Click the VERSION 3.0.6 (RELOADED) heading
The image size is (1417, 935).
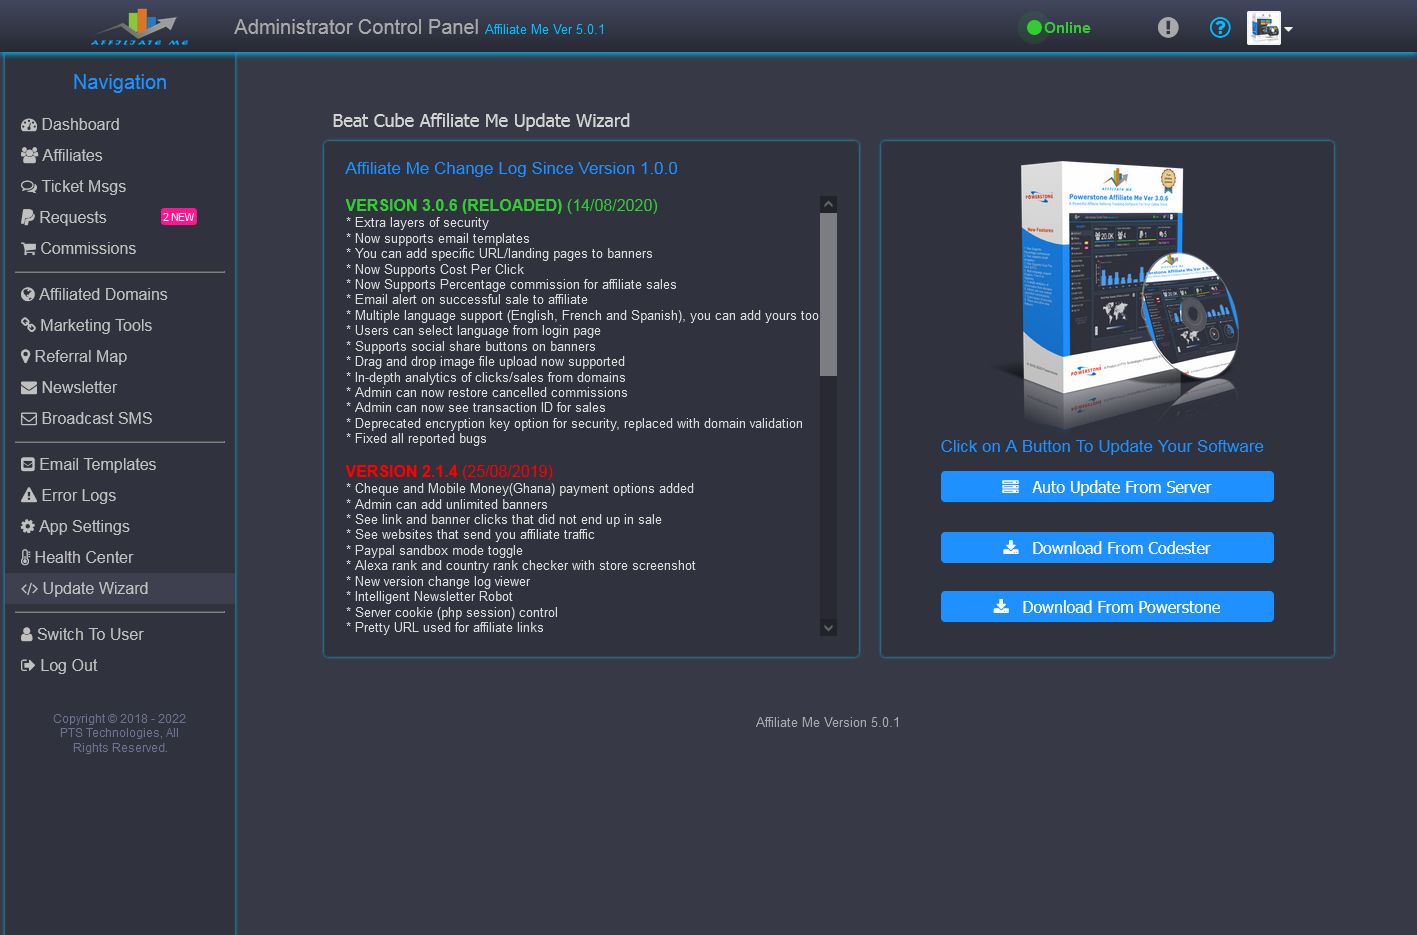(x=454, y=206)
